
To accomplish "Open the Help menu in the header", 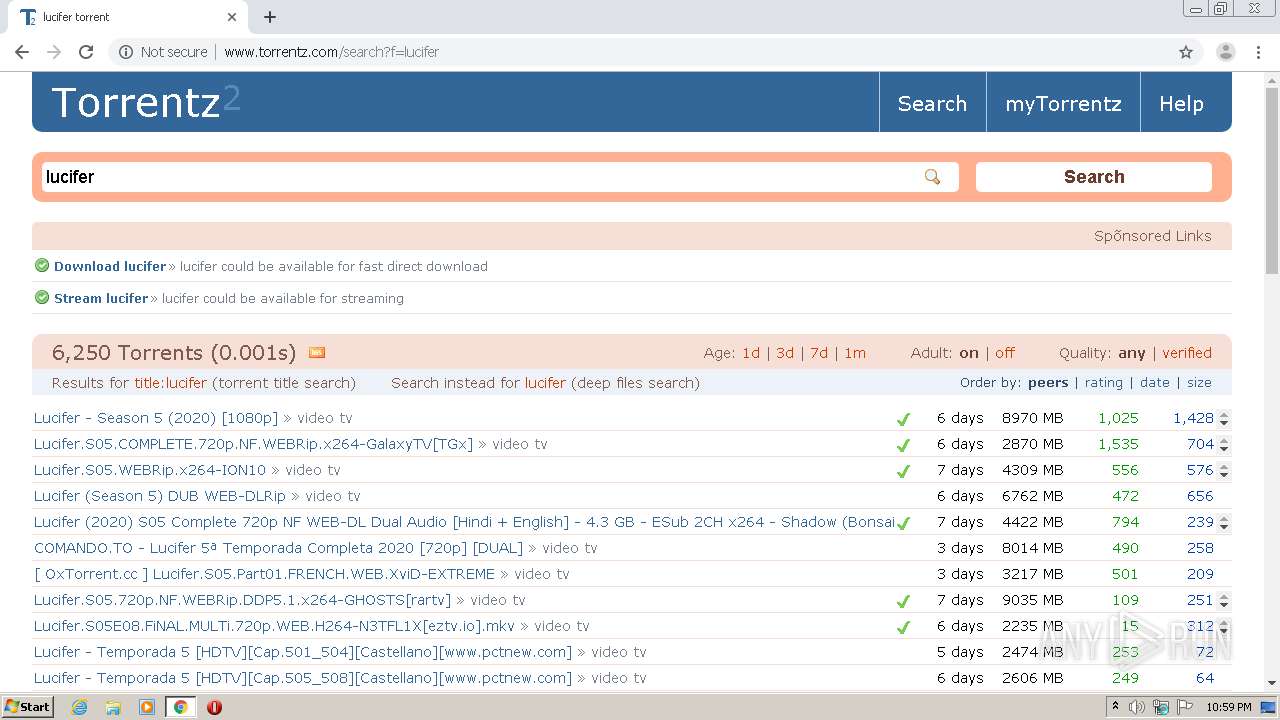I will 1181,104.
